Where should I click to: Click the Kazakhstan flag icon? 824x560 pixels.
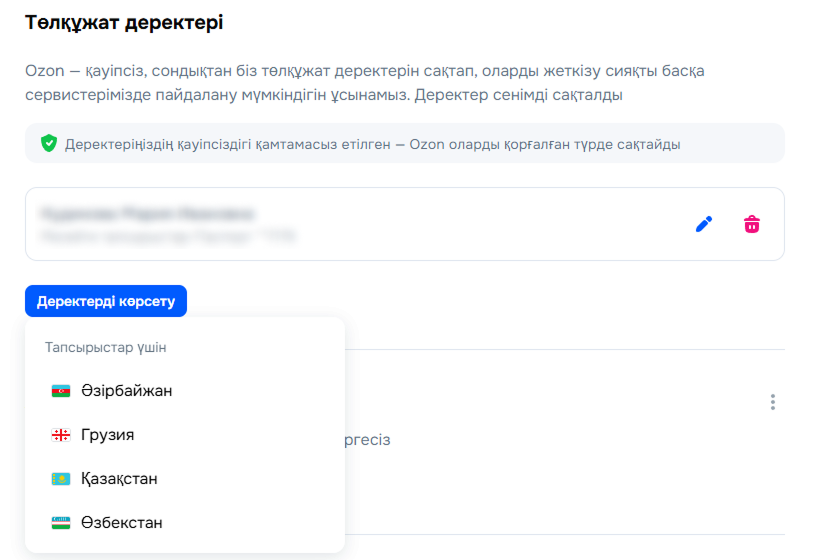pyautogui.click(x=61, y=479)
